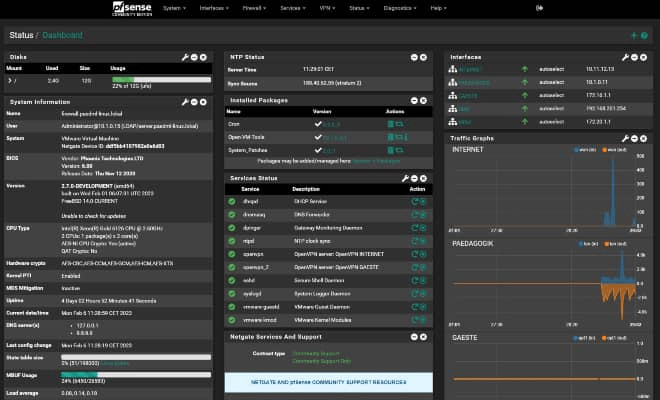The width and height of the screenshot is (660, 400).
Task: Close the Netgate Services And Support widget
Action: [423, 337]
